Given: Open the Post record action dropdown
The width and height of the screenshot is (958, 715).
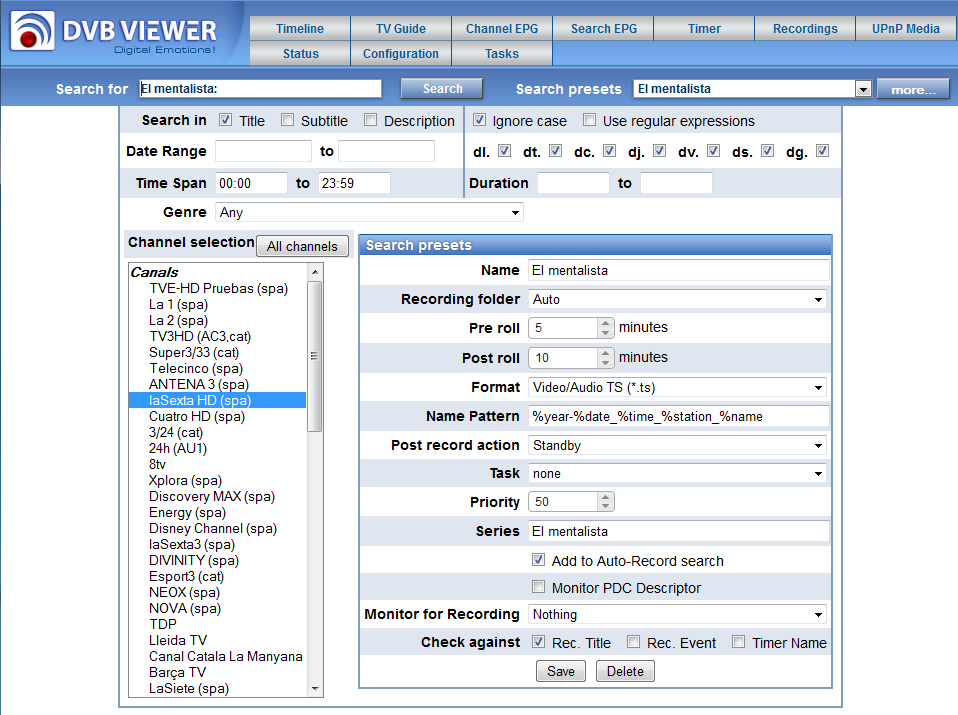Looking at the screenshot, I should (677, 445).
